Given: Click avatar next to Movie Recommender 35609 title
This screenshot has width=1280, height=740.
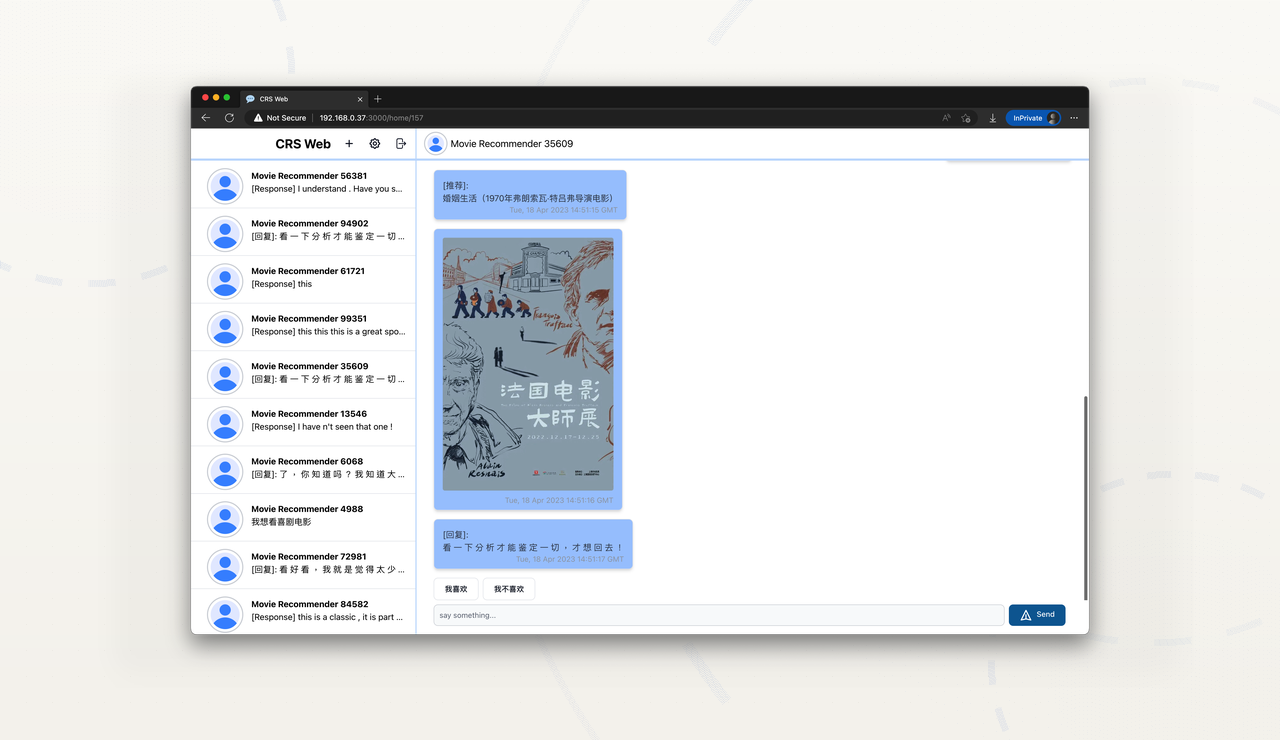Looking at the screenshot, I should click(435, 144).
